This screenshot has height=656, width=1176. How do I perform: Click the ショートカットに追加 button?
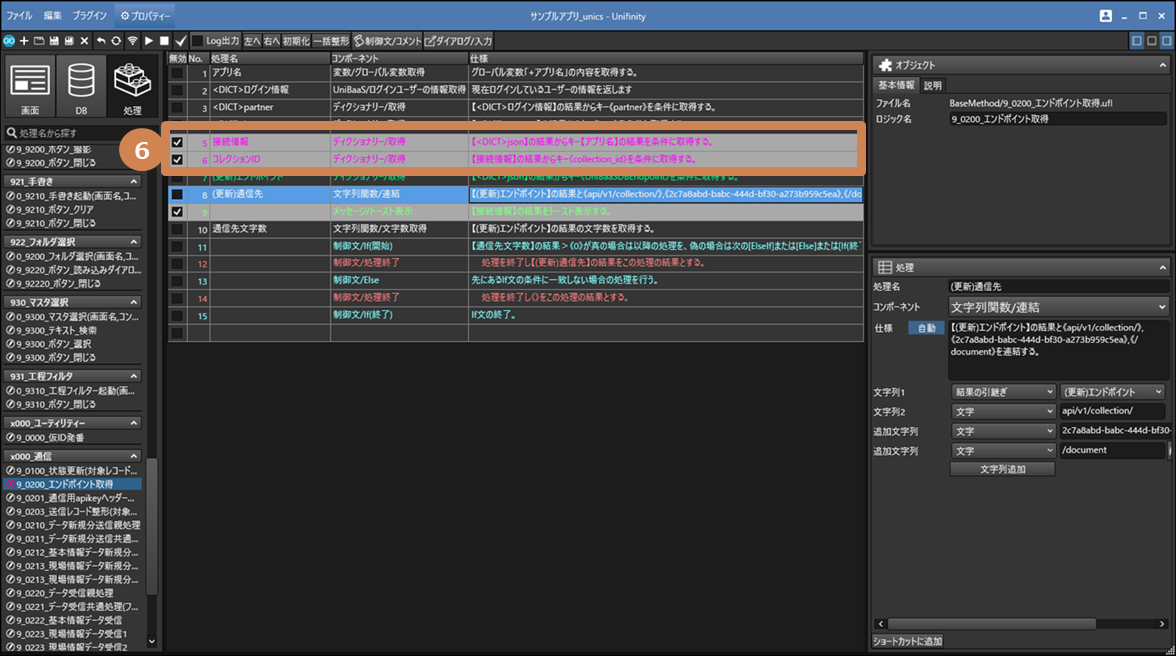(x=908, y=641)
